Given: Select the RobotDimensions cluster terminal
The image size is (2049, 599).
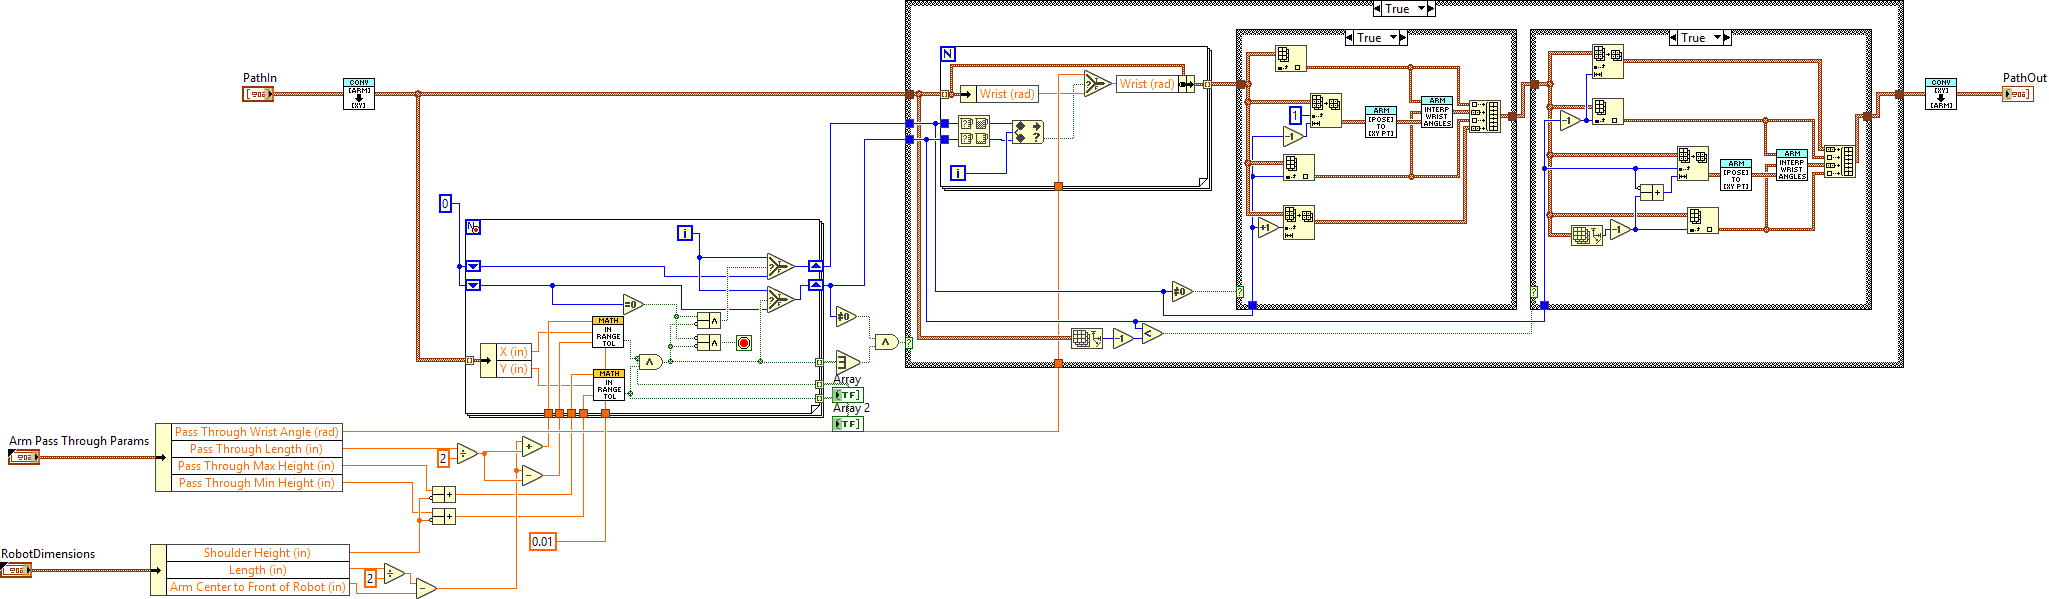Looking at the screenshot, I should pos(16,570).
